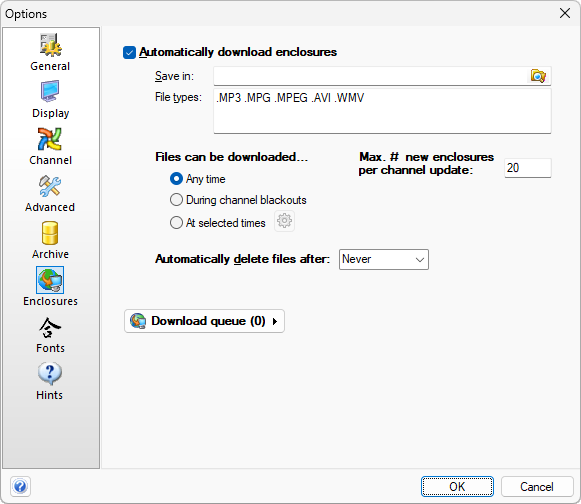Click the Max new enclosures number field

pyautogui.click(x=528, y=168)
